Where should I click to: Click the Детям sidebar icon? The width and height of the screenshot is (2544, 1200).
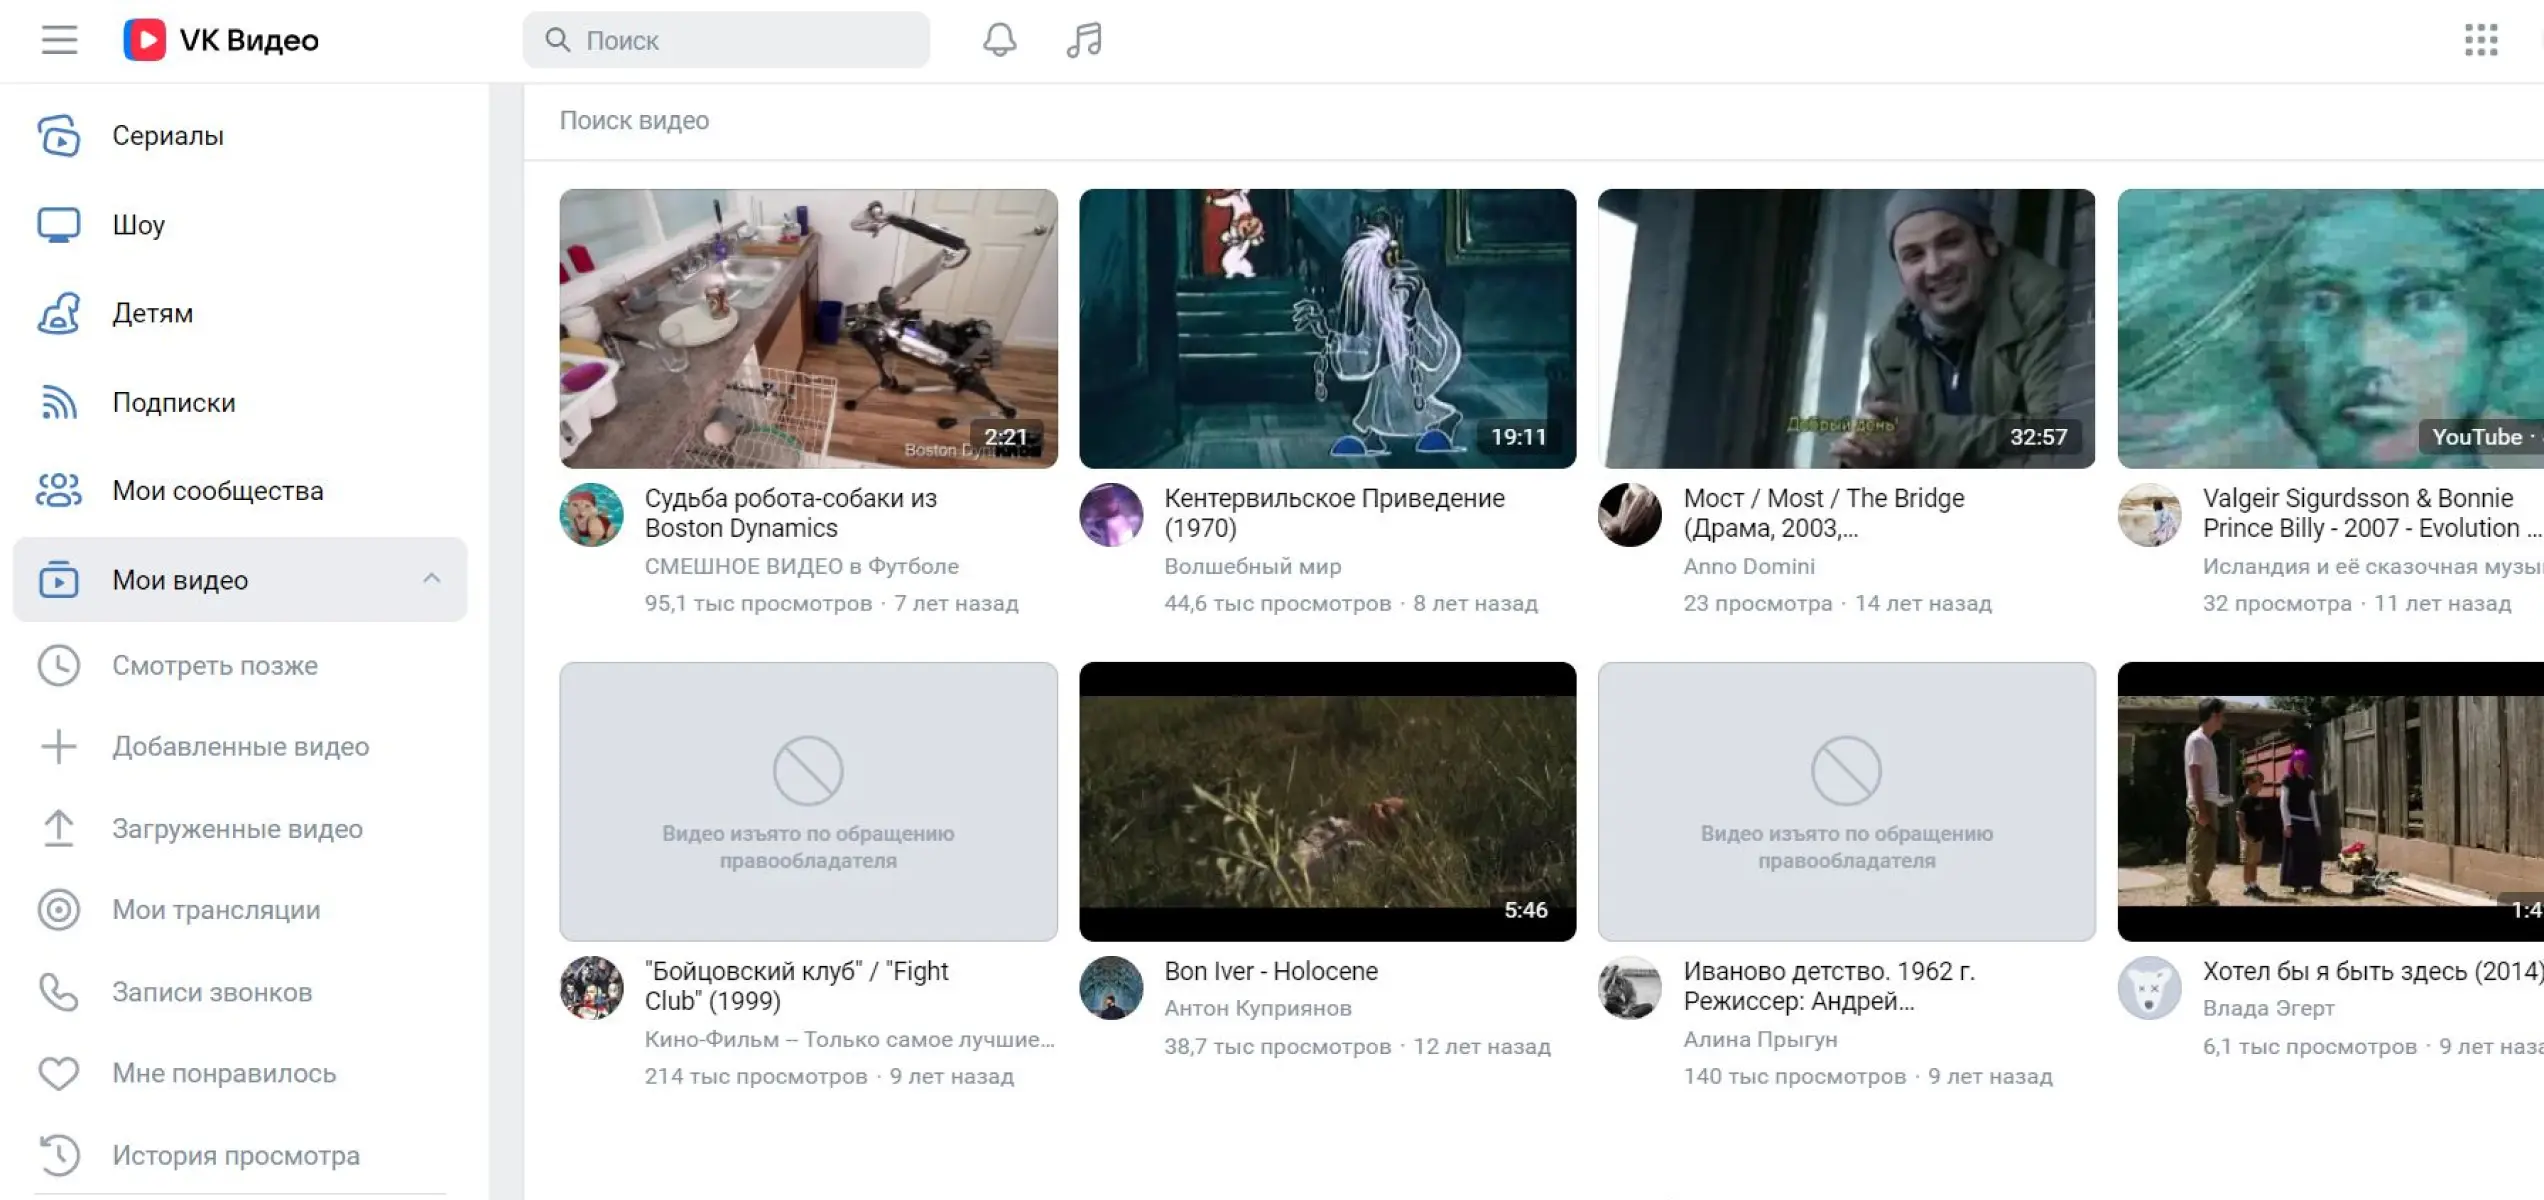[59, 313]
